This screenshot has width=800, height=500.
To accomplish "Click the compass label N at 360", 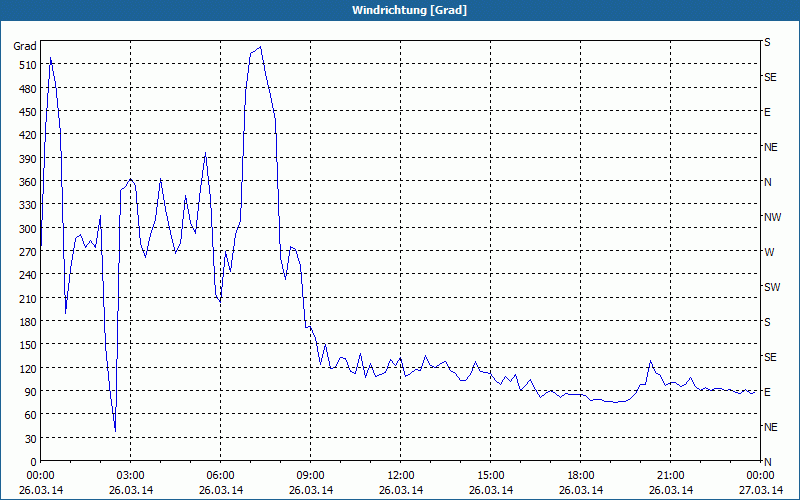I will [767, 182].
